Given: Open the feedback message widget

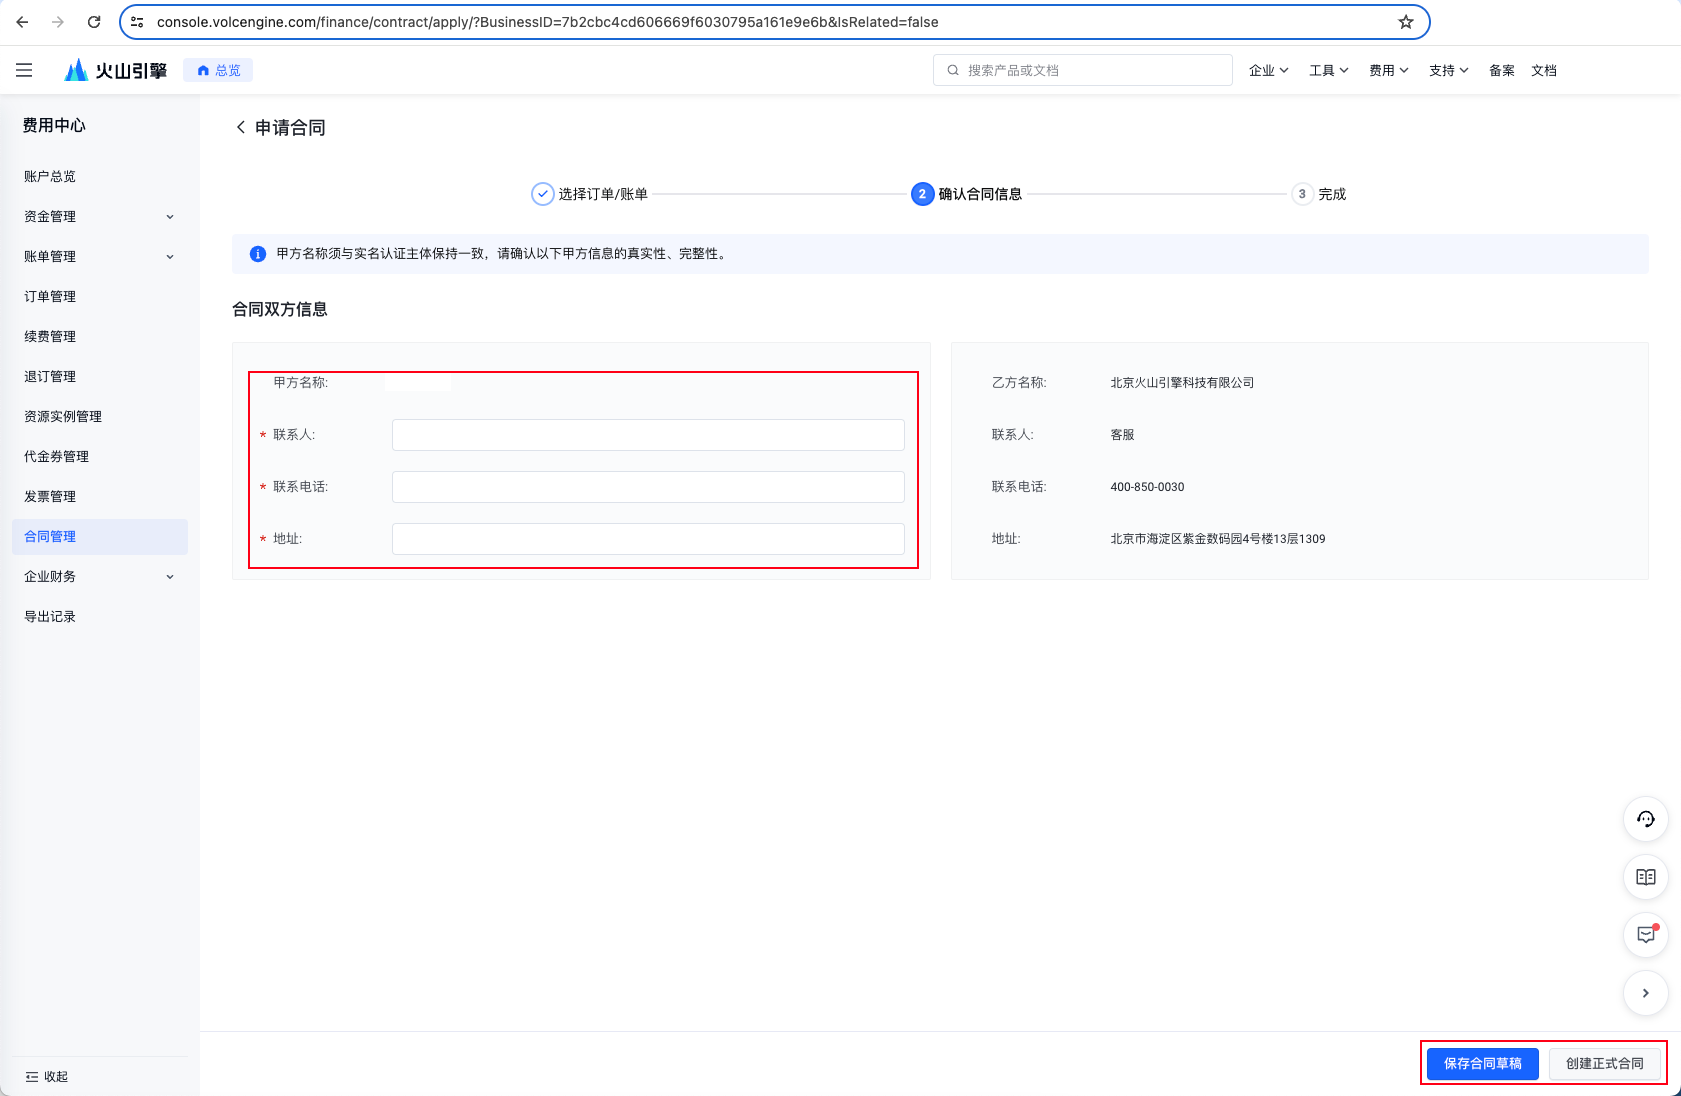Looking at the screenshot, I should 1646,935.
